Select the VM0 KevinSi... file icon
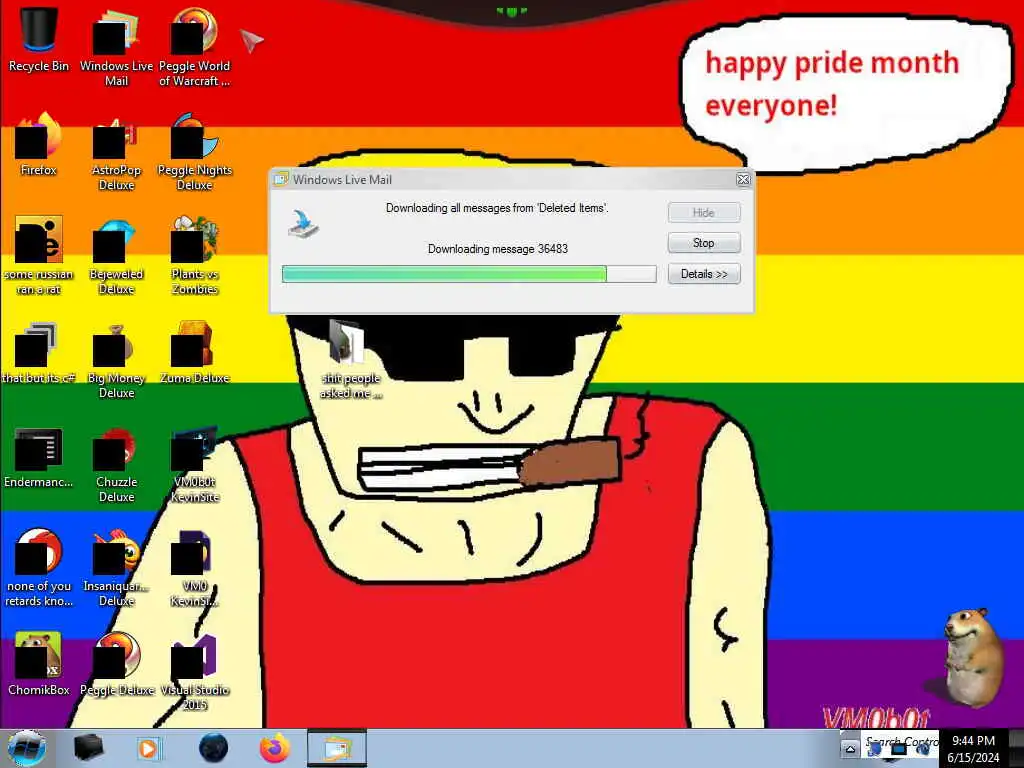Viewport: 1024px width, 768px height. (x=195, y=567)
